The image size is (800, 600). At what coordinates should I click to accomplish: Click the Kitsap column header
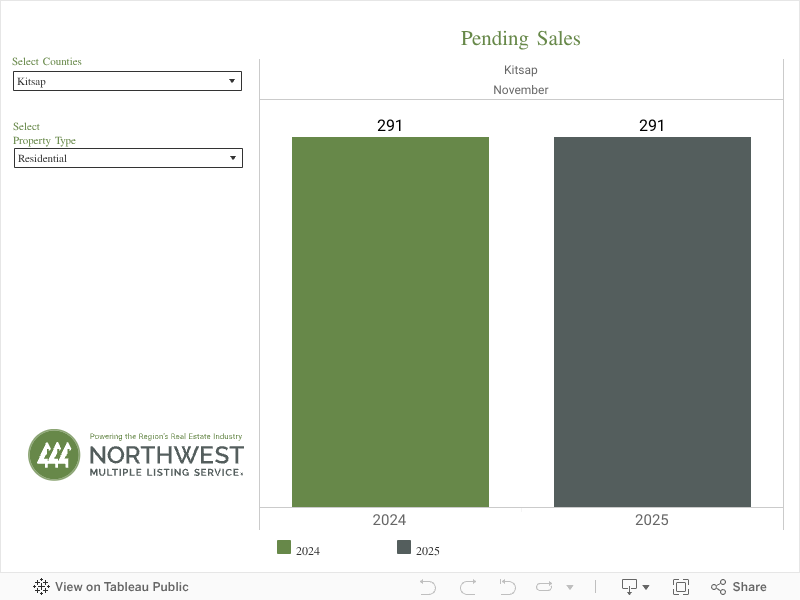pos(521,70)
